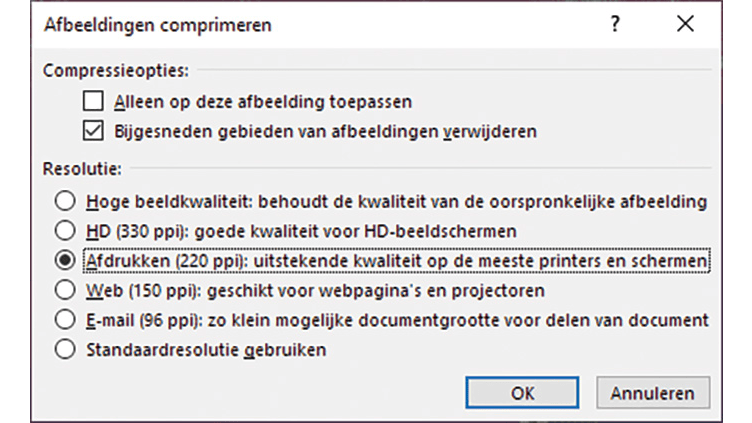Click the 'Resolutie' section heading
This screenshot has height=423, width=752.
coord(83,171)
